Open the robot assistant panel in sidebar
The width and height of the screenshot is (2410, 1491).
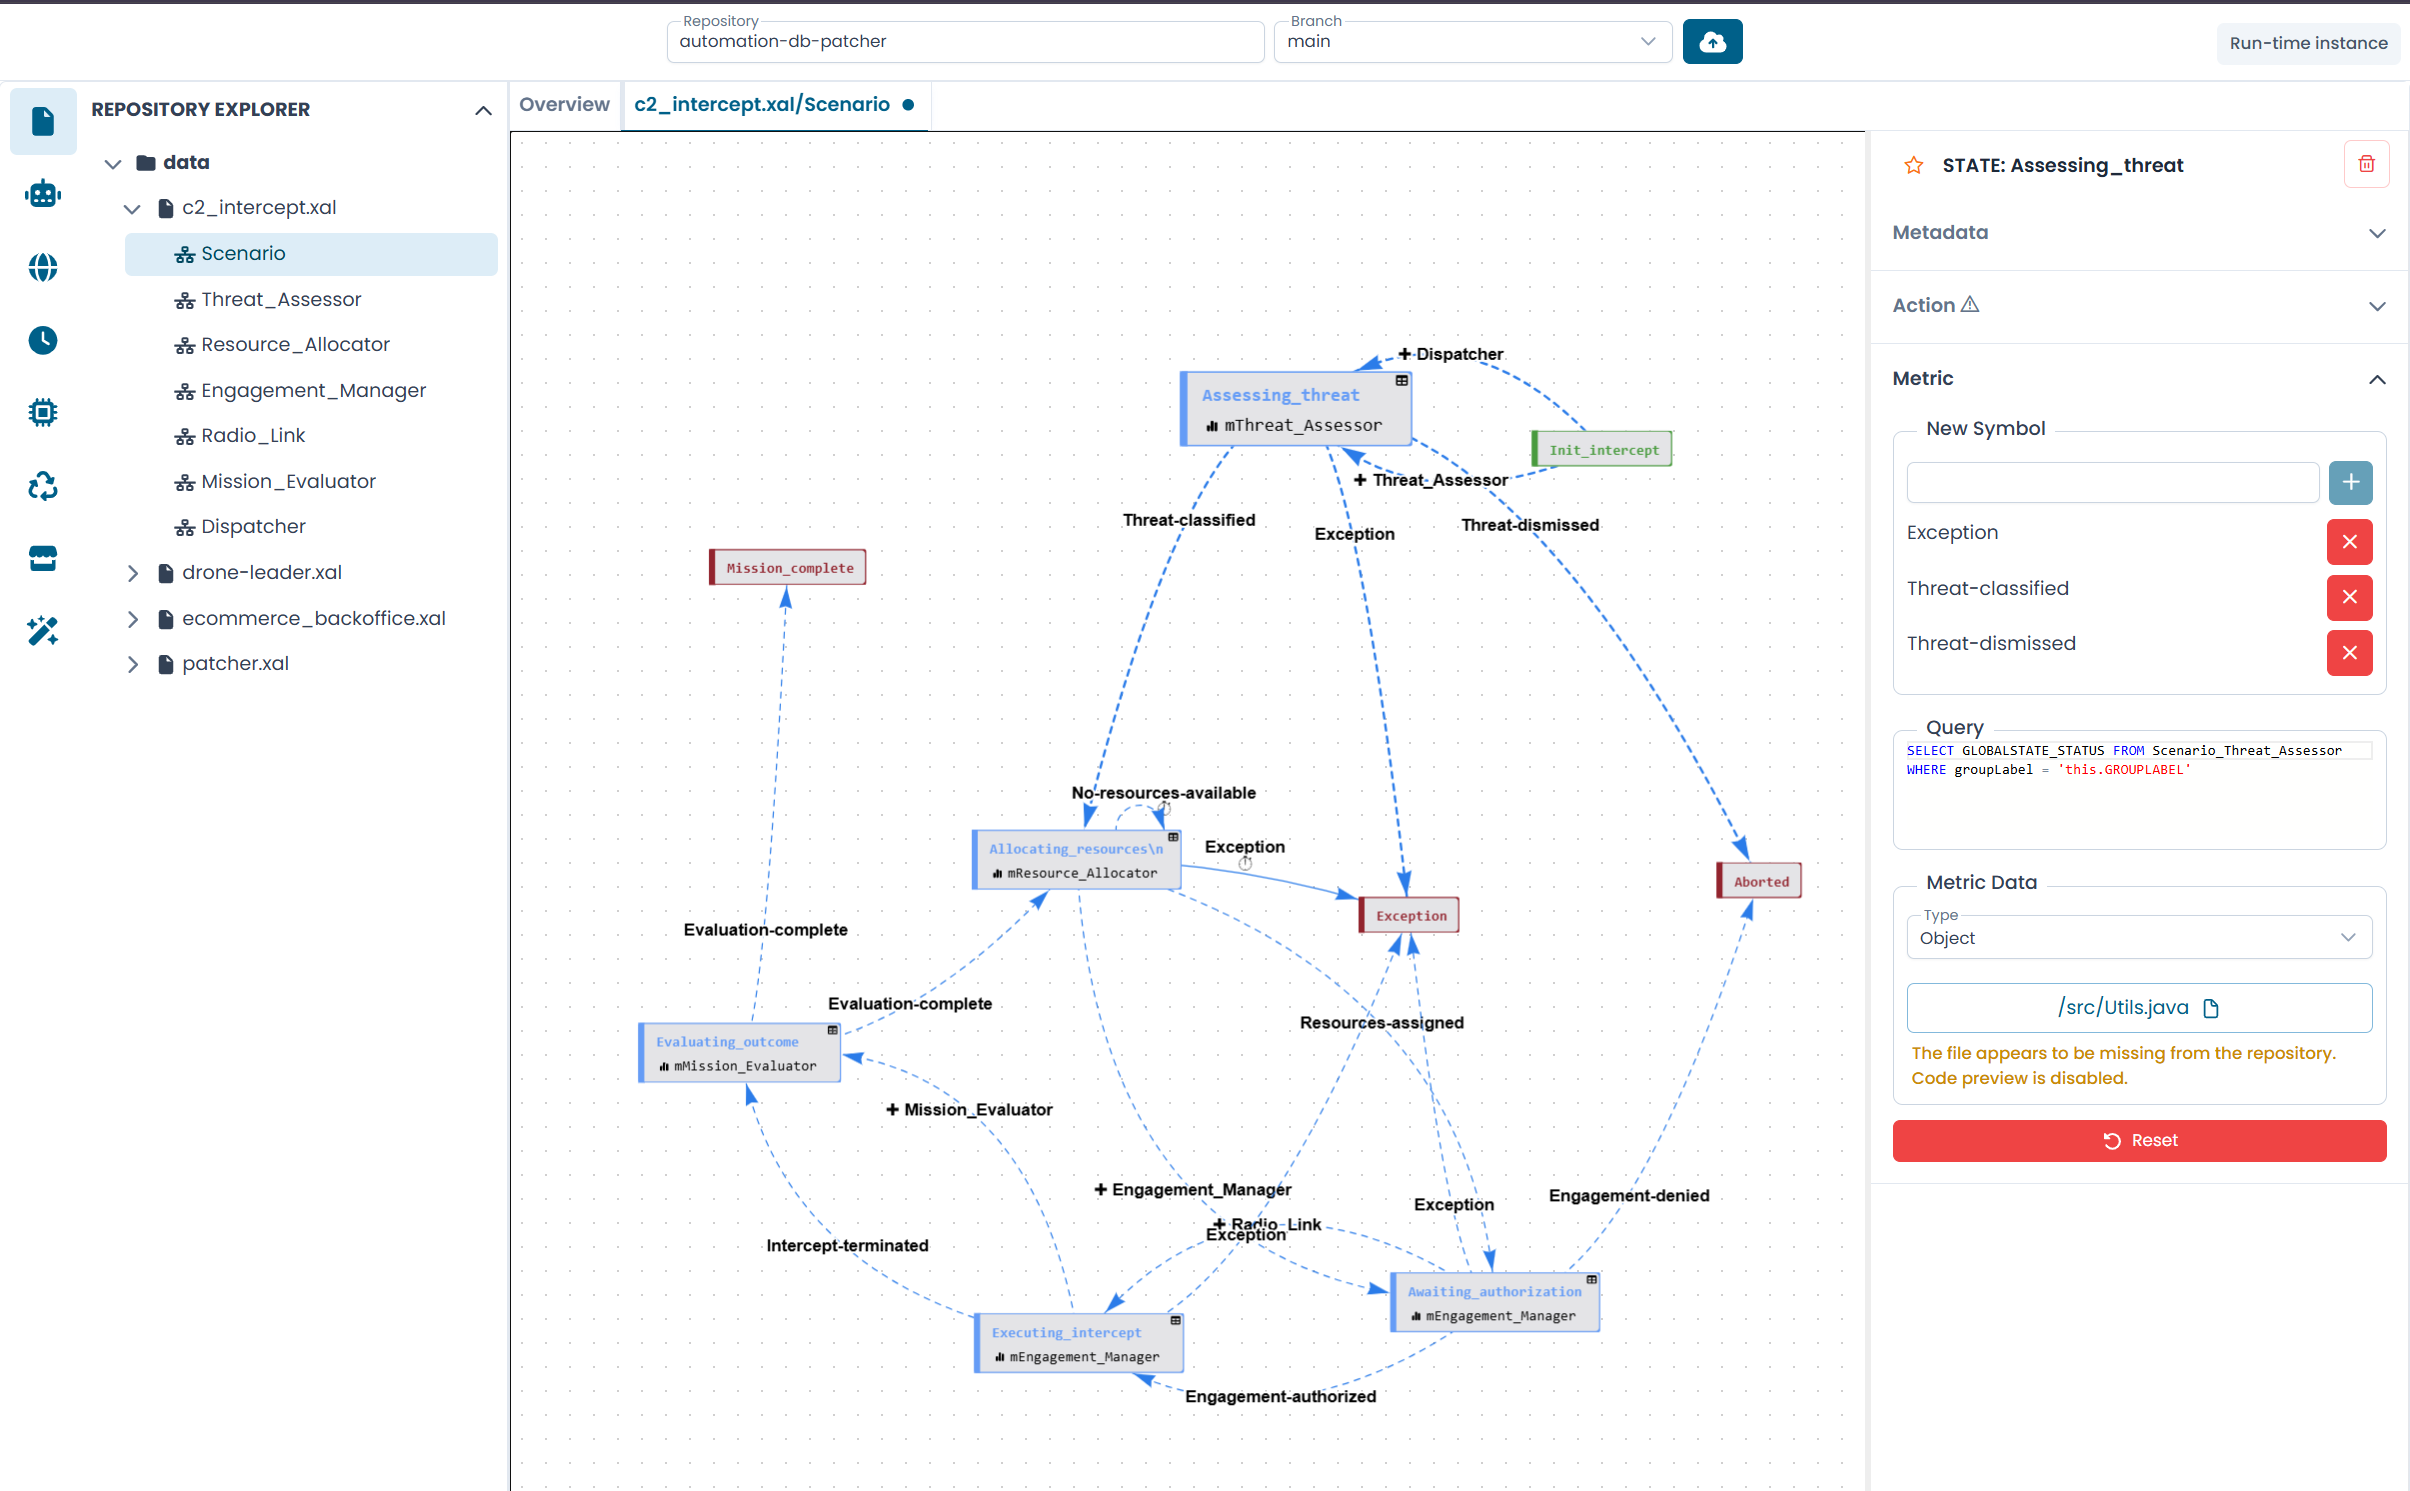click(x=43, y=194)
